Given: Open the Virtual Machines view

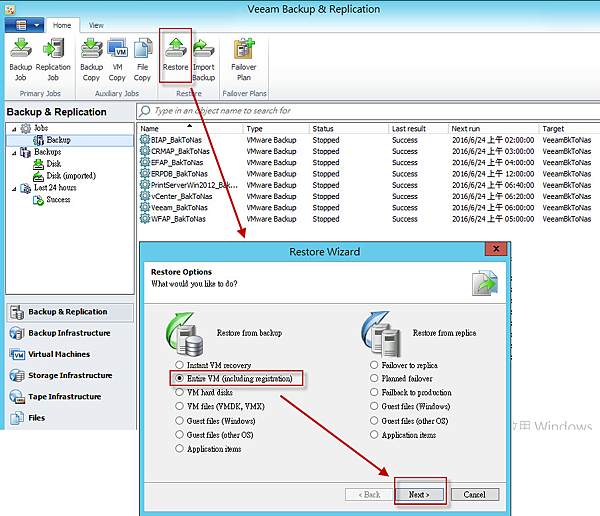Looking at the screenshot, I should [x=70, y=354].
